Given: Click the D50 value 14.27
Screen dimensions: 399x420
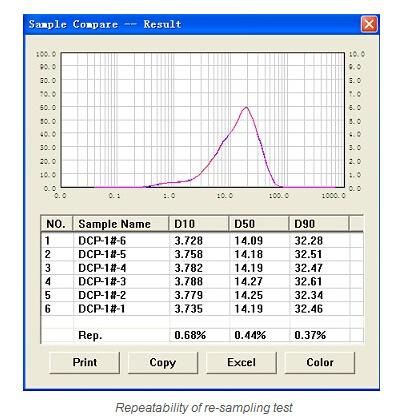Looking at the screenshot, I should pos(248,282).
